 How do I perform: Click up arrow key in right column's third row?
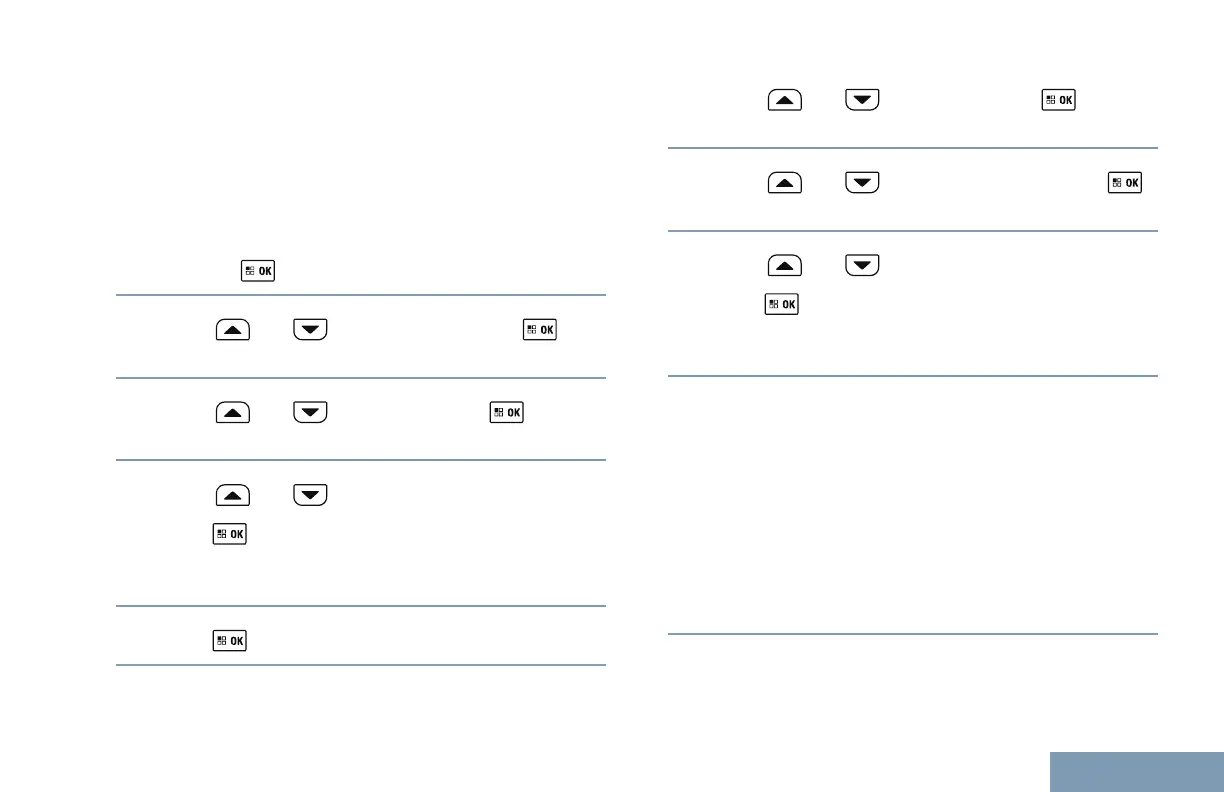pos(785,265)
